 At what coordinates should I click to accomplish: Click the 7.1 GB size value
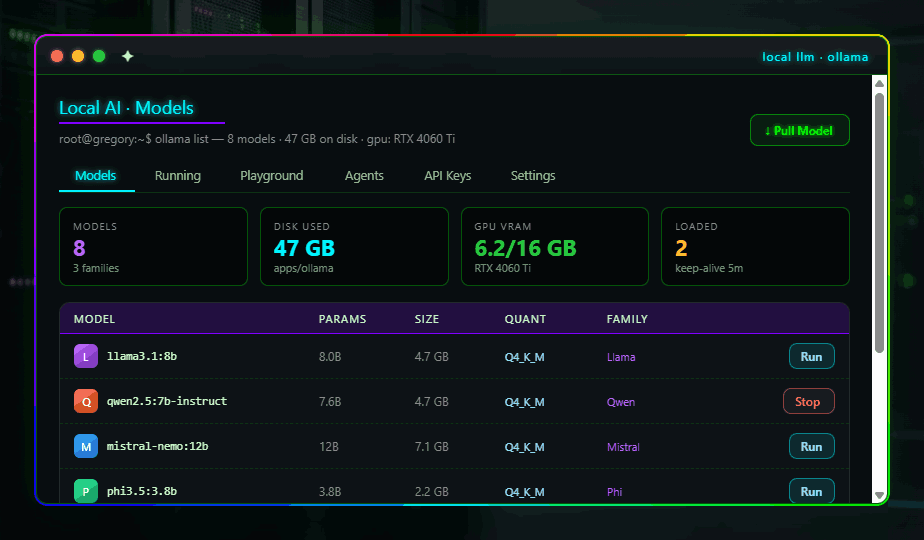(x=431, y=447)
